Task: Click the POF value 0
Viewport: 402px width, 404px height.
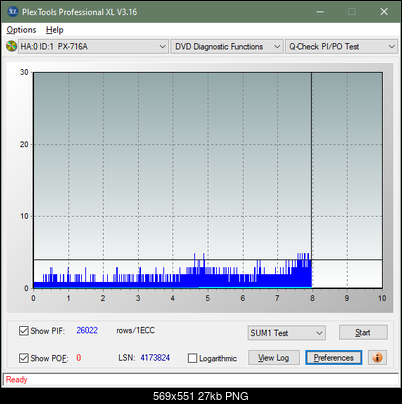Action: [79, 358]
